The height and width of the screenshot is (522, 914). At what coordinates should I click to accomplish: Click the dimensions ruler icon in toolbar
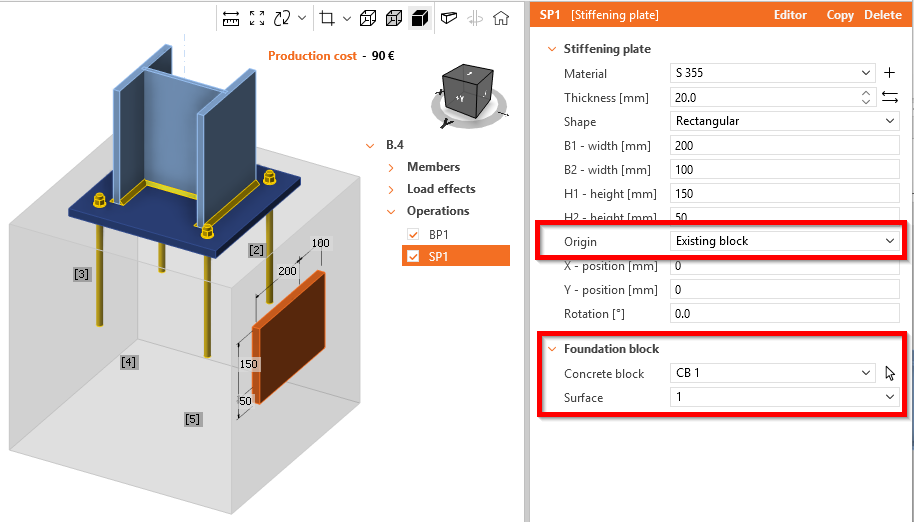tap(231, 18)
